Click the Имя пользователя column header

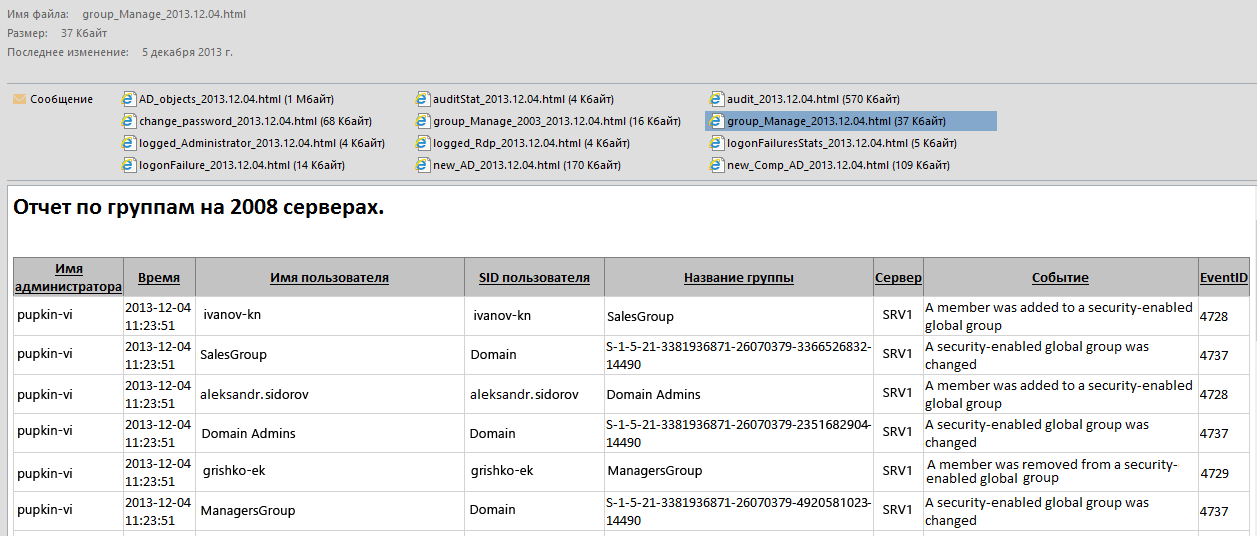click(x=329, y=277)
